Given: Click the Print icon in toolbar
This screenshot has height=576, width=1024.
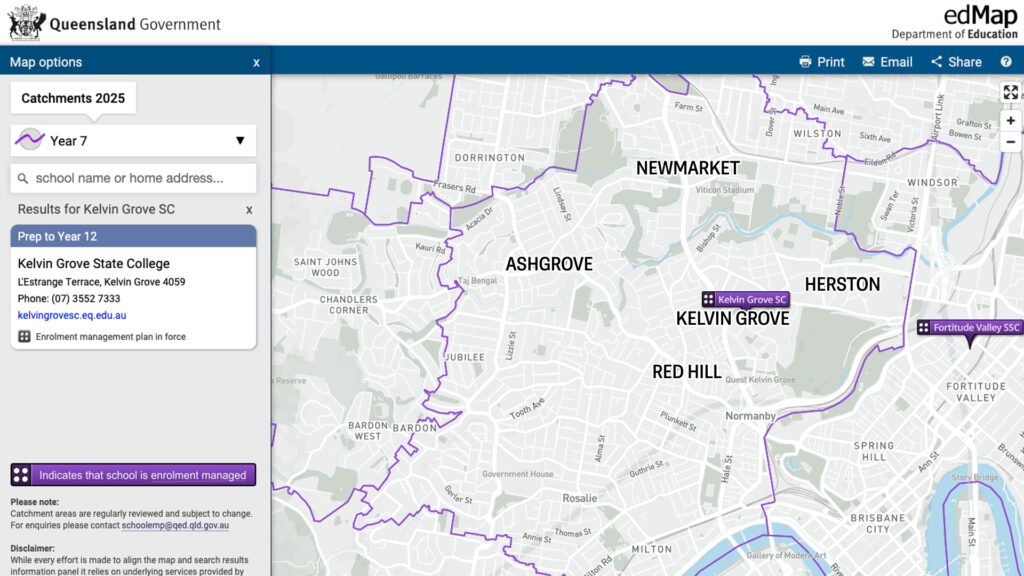Looking at the screenshot, I should pos(806,62).
